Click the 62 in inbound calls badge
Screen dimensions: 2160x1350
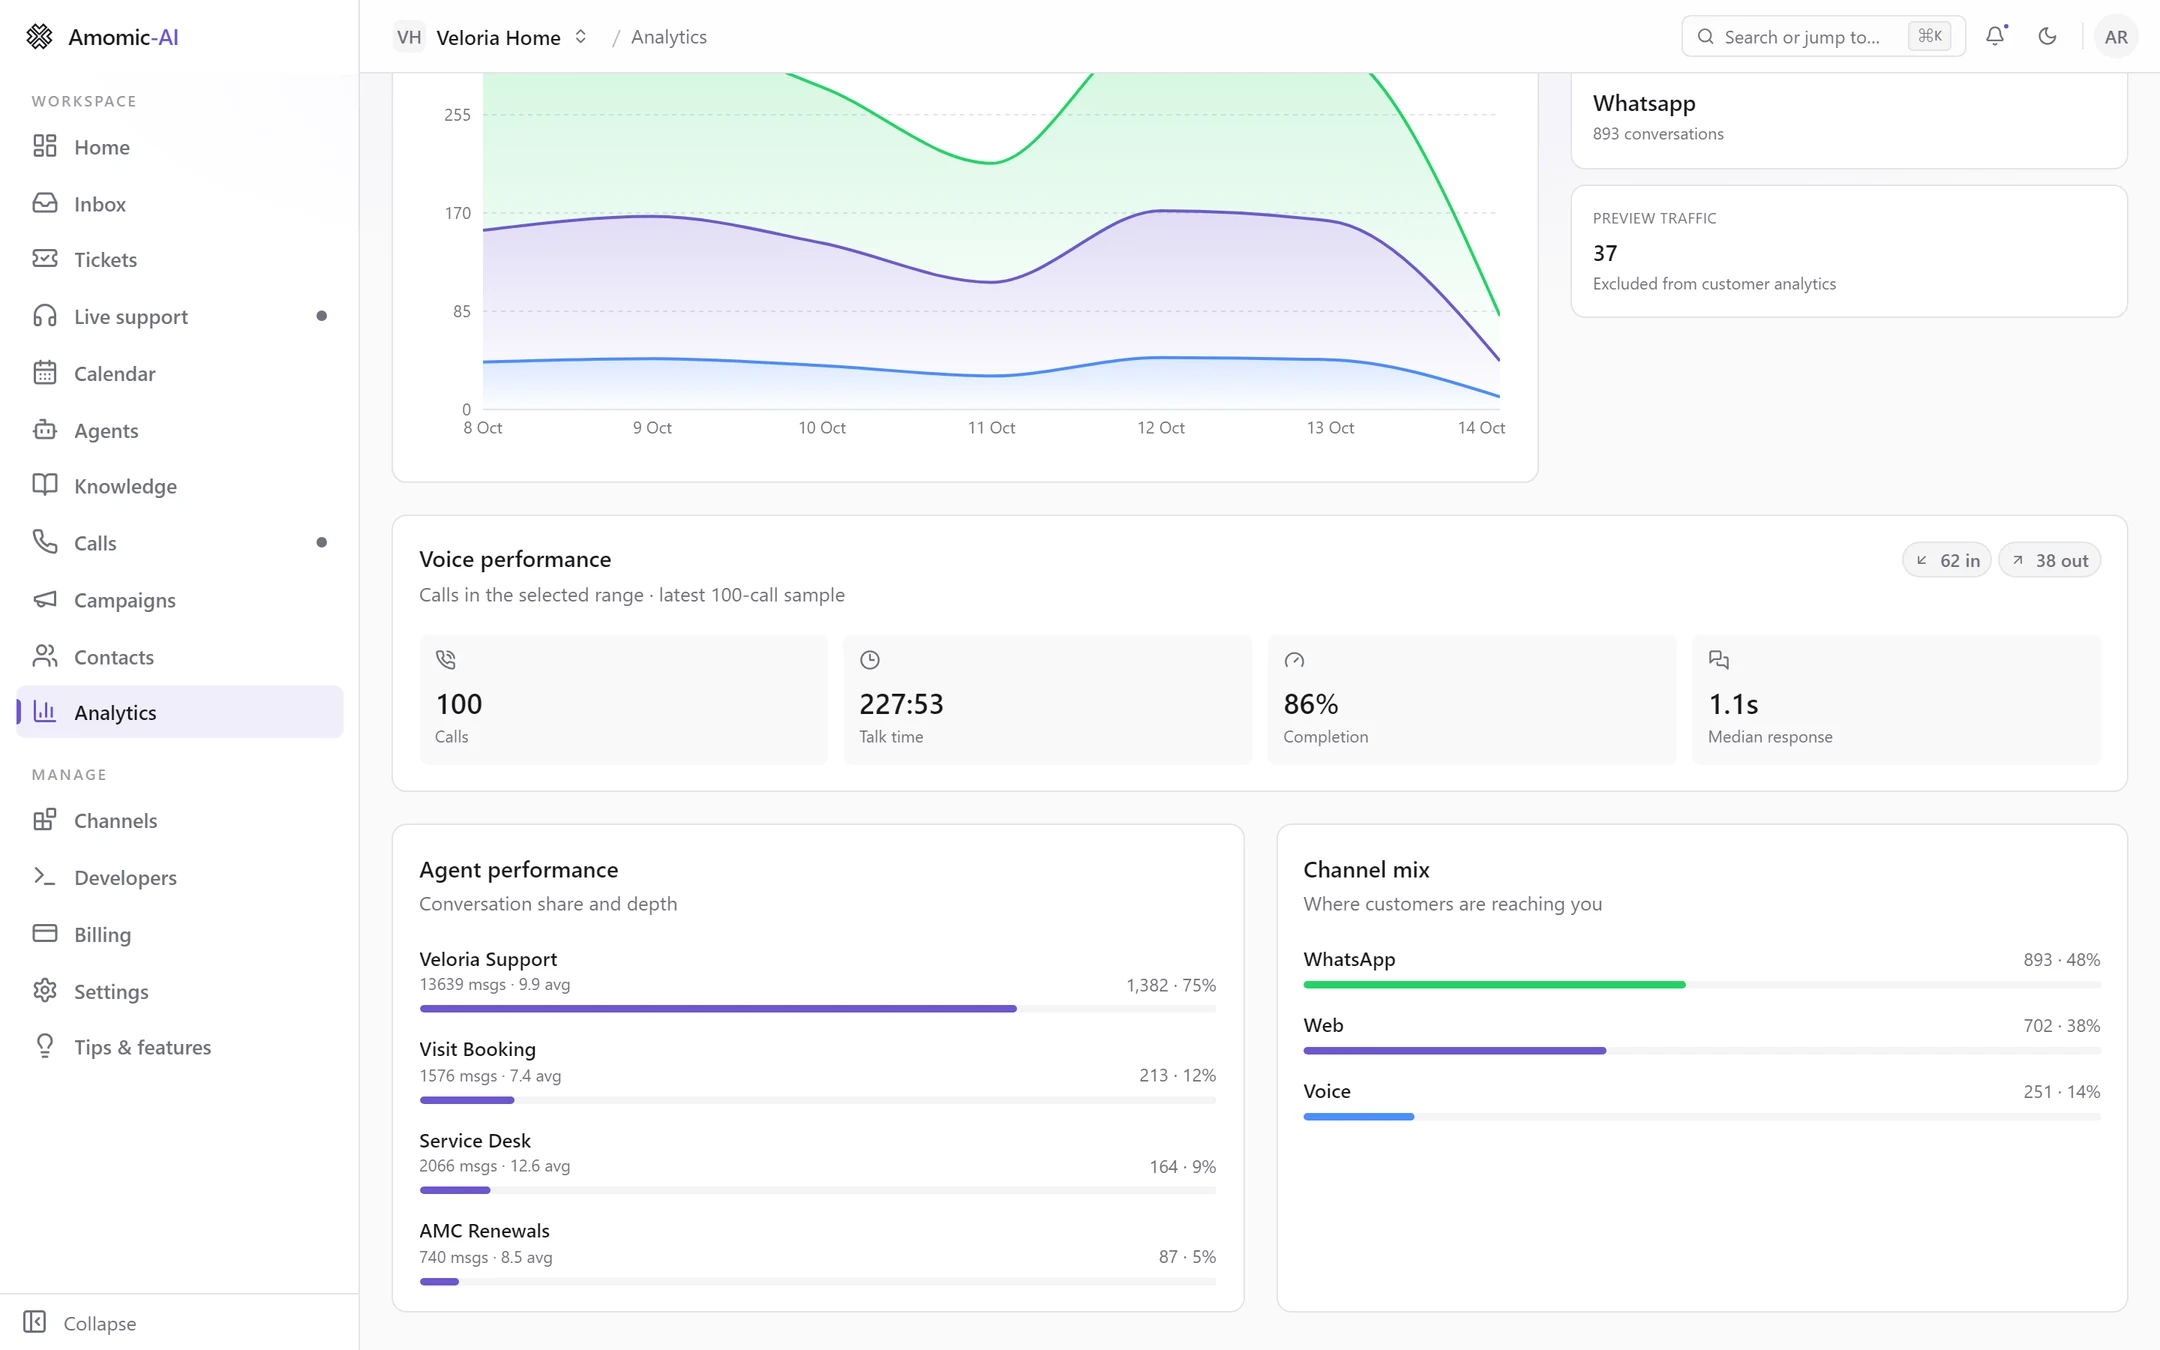[x=1947, y=560]
